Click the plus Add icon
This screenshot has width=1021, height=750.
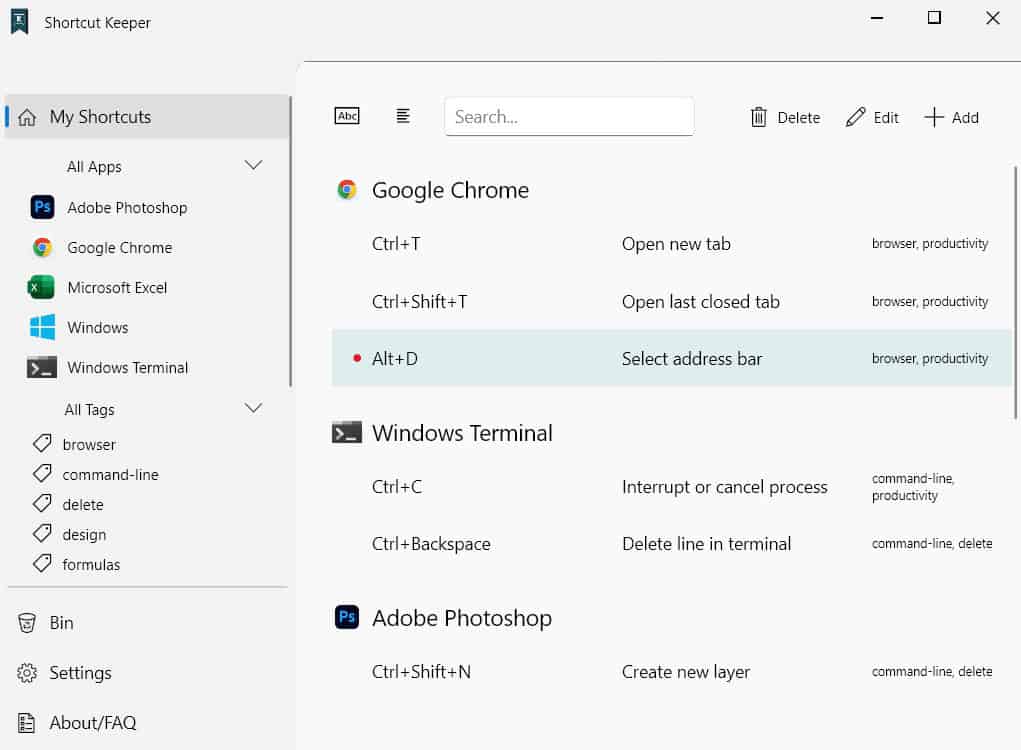934,117
